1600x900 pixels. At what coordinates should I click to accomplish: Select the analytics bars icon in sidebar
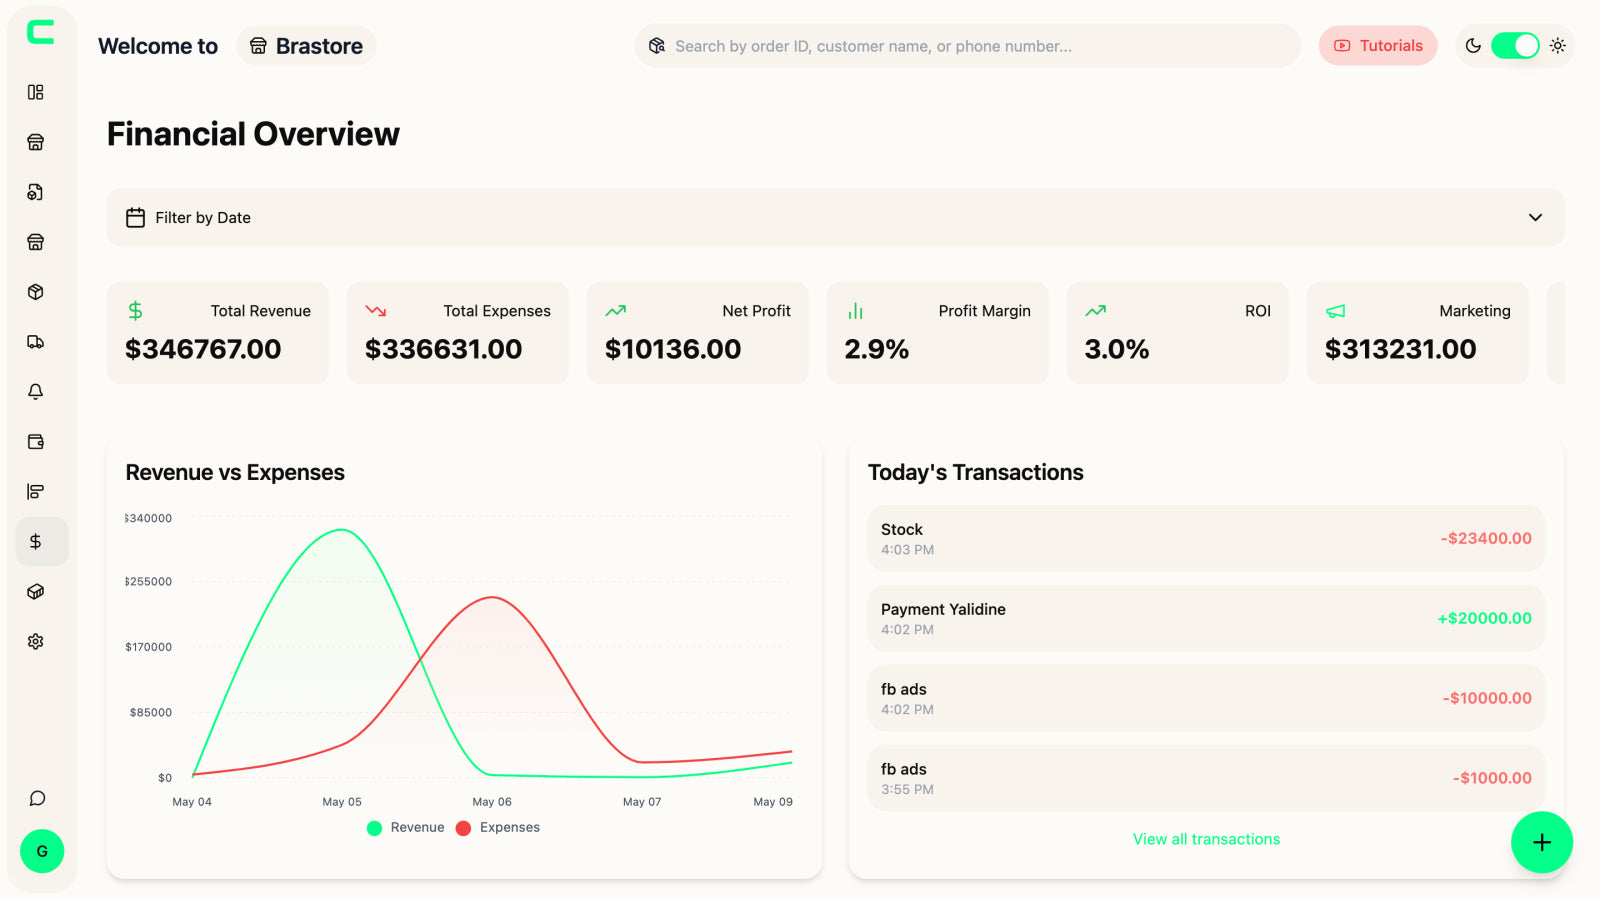(36, 491)
